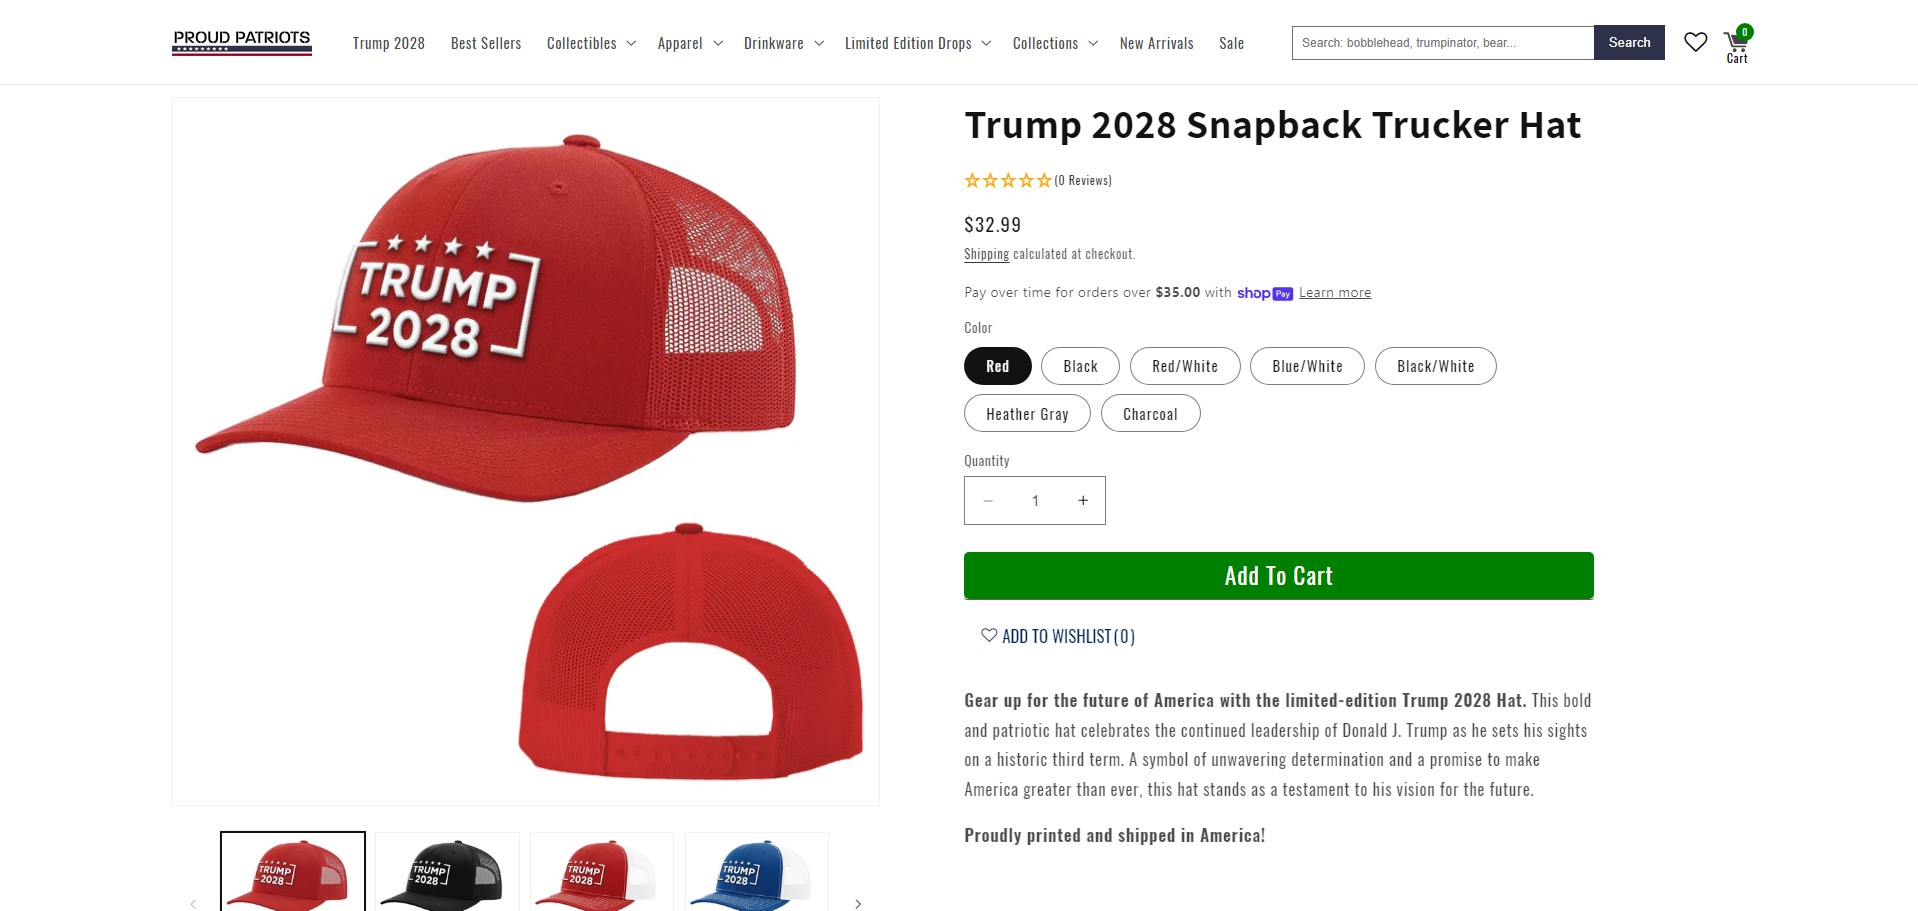The height and width of the screenshot is (911, 1918).
Task: Choose the Heather Gray color
Action: (x=1027, y=414)
